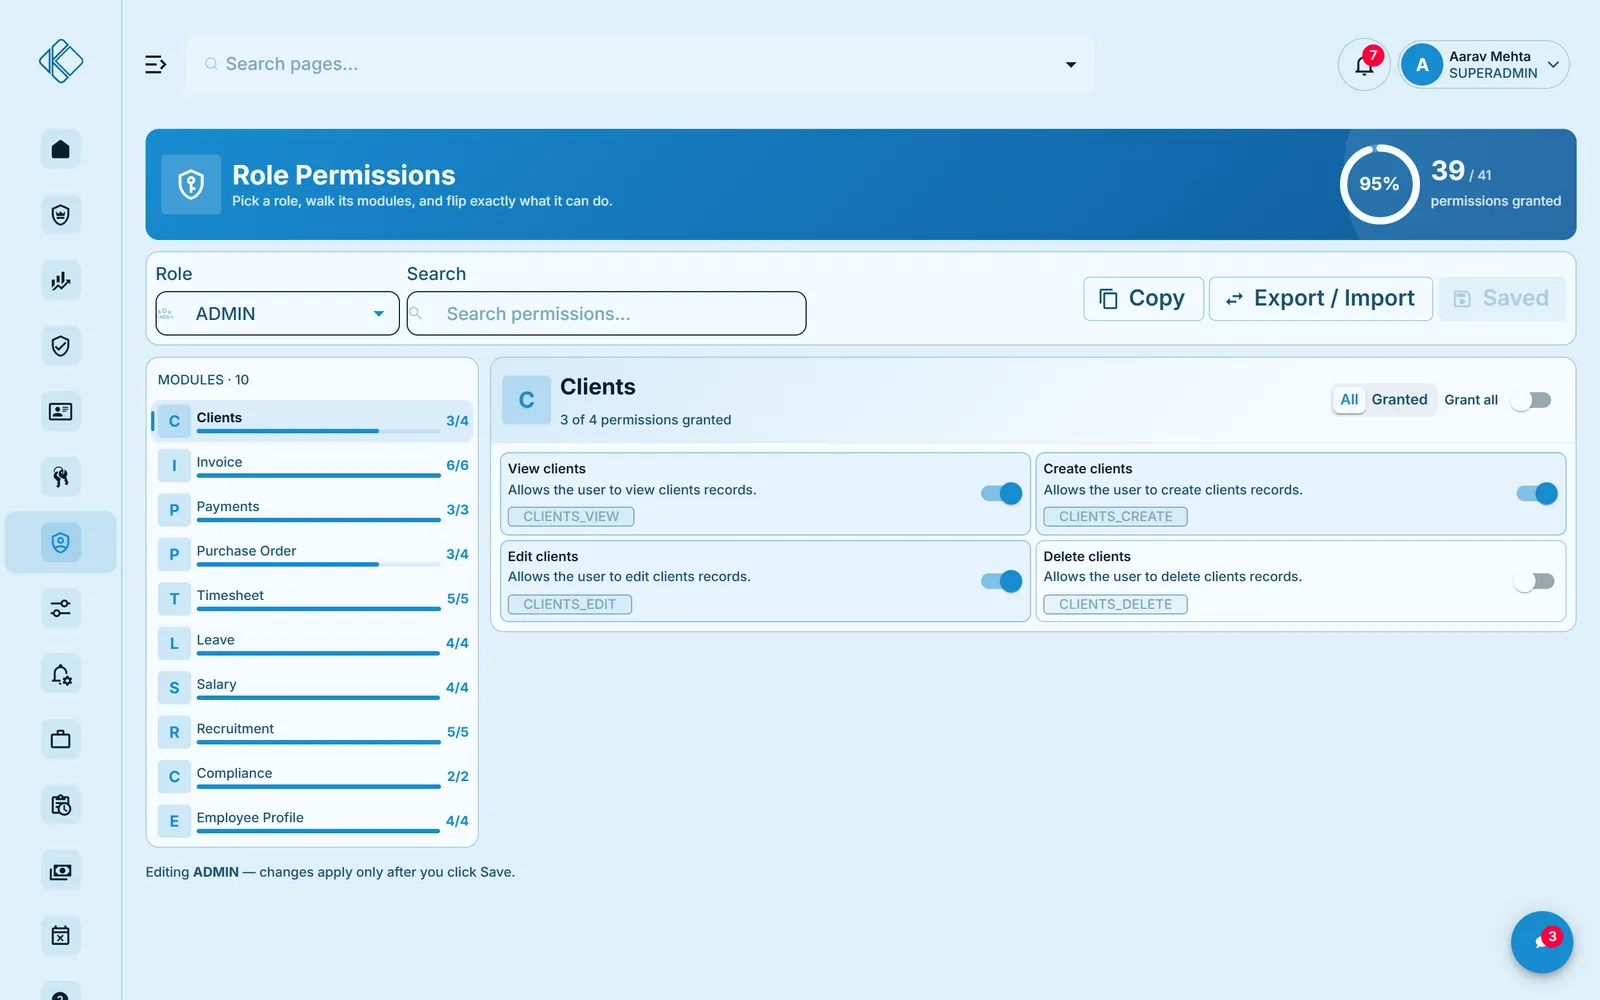
Task: Click the CLIENTS_VIEW permission tag
Action: (x=571, y=517)
